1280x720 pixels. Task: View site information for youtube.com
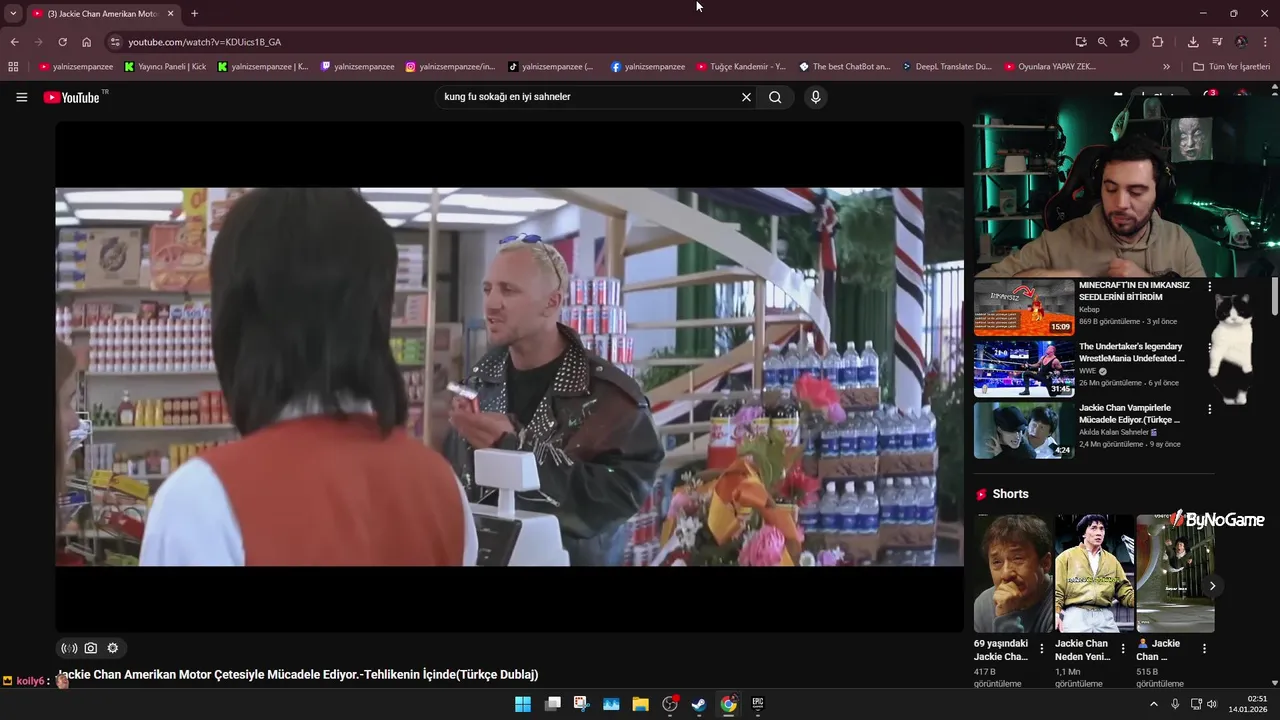coord(115,42)
